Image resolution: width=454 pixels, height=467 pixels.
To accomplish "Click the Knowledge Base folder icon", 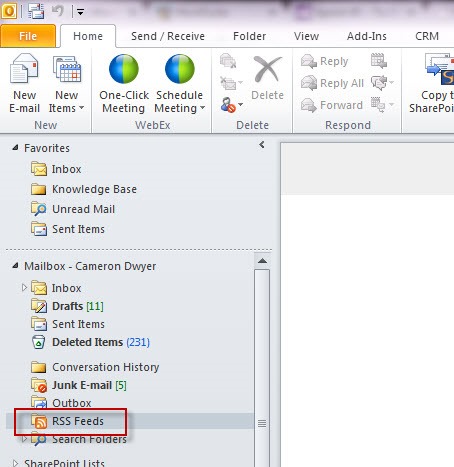I will [x=39, y=189].
